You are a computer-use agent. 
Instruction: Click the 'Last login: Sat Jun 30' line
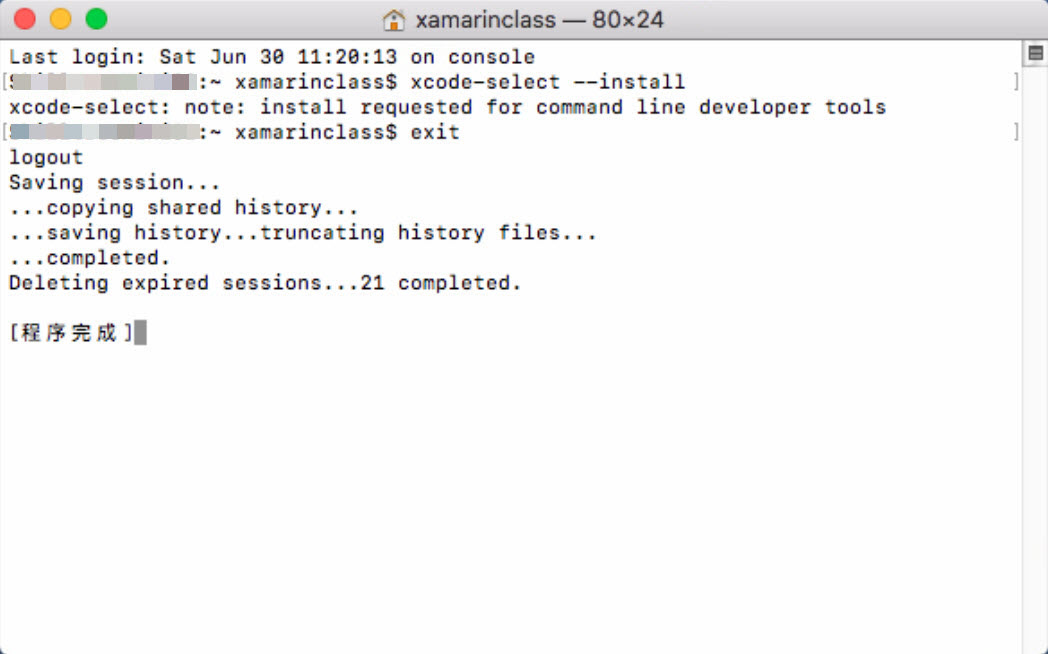click(x=272, y=57)
